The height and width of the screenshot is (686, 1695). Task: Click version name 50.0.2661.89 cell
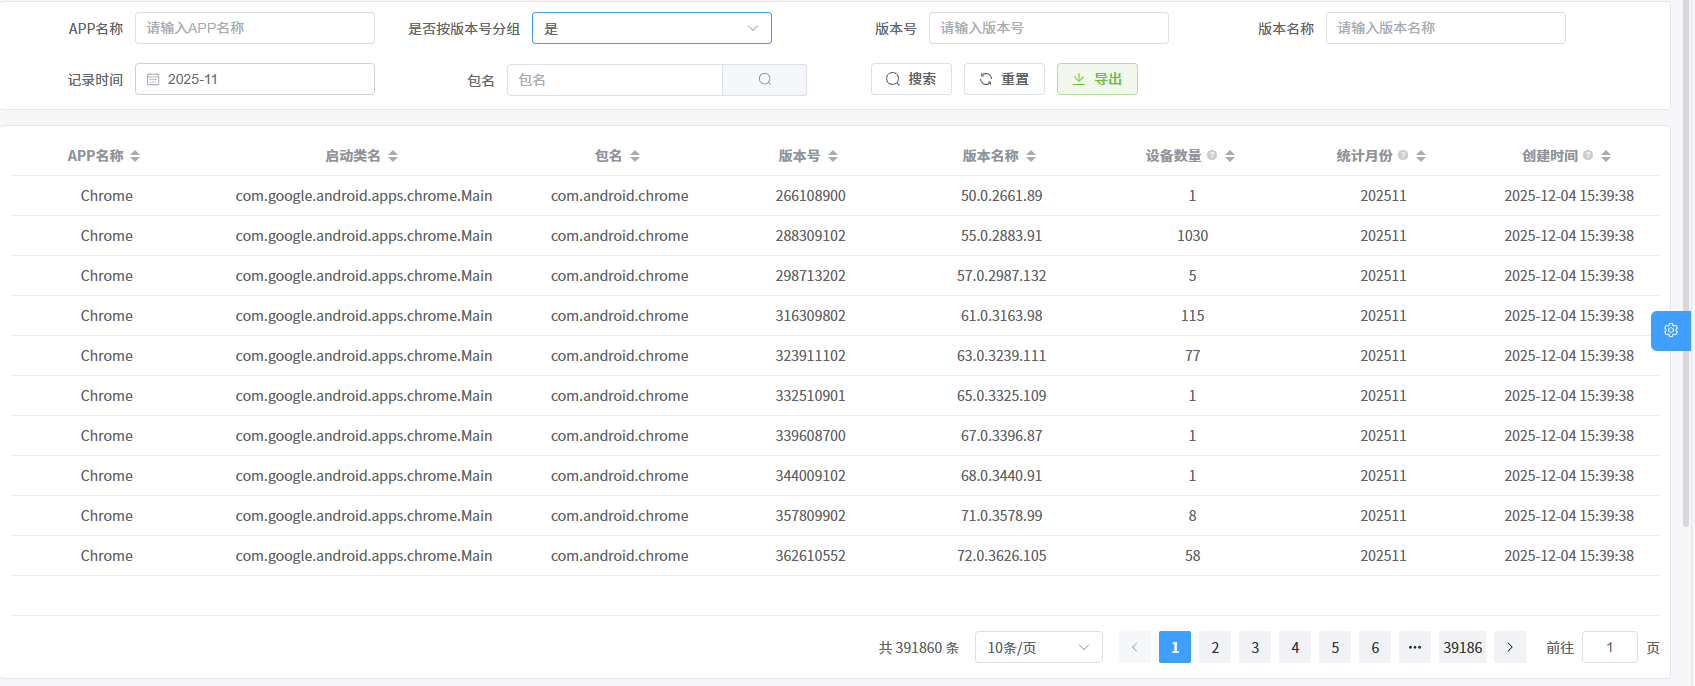point(1002,196)
